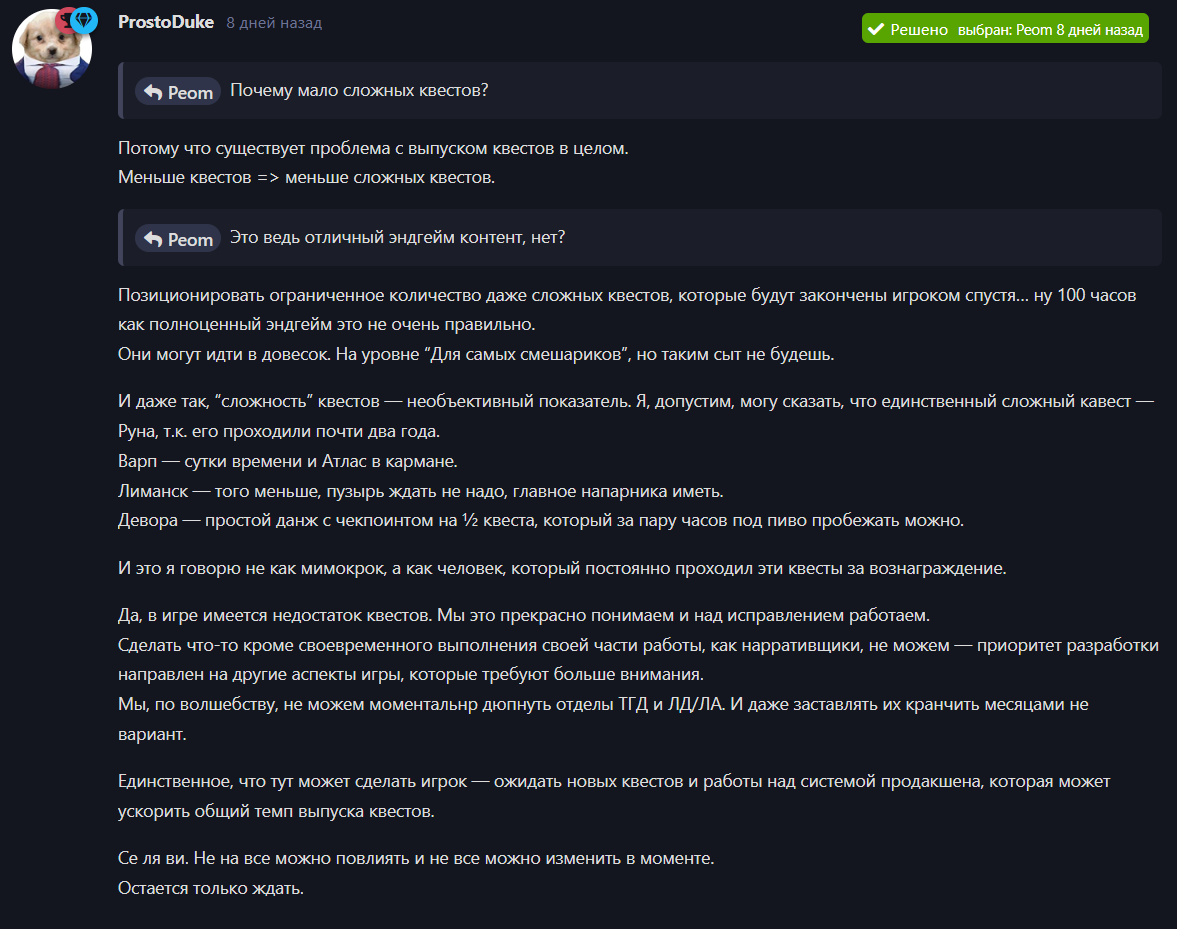Image resolution: width=1177 pixels, height=929 pixels.
Task: Click the blue diamond badge on avatar
Action: pyautogui.click(x=84, y=20)
